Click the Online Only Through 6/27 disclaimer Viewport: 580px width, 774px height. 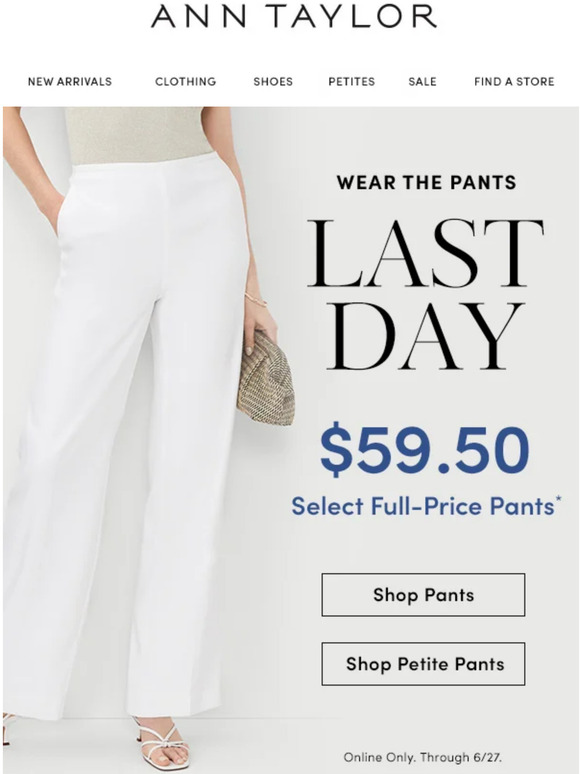423,757
